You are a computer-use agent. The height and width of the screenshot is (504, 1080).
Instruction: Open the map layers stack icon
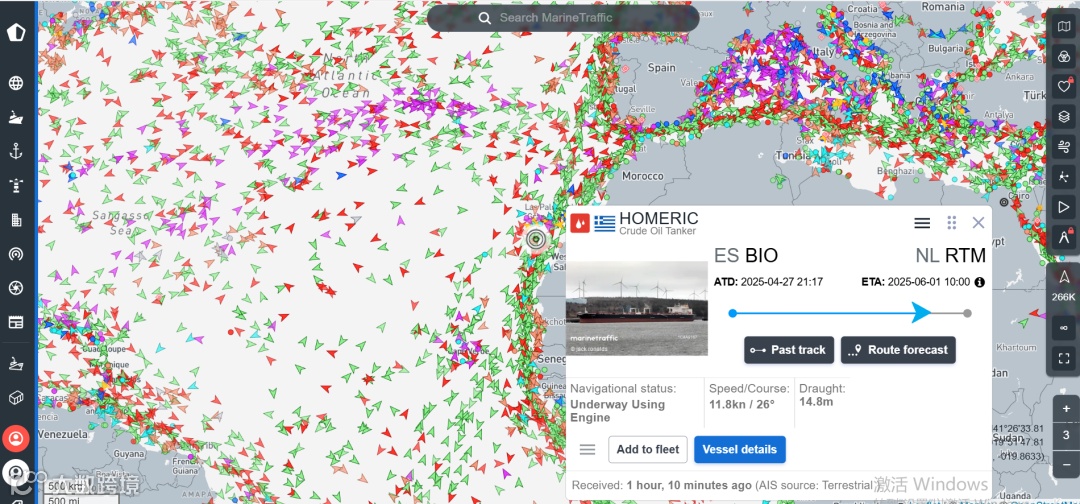[1064, 116]
